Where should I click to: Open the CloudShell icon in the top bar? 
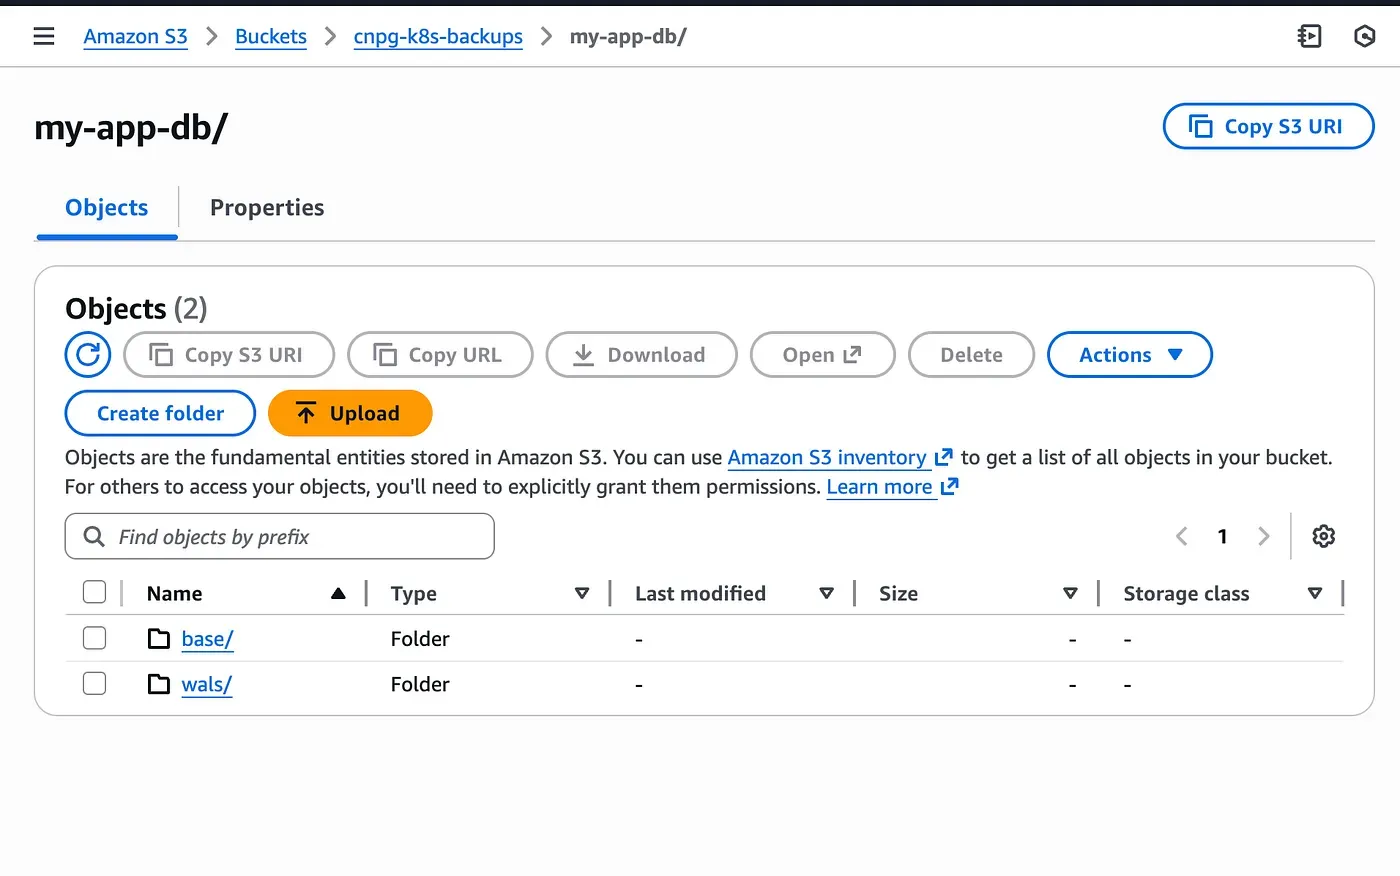1309,35
